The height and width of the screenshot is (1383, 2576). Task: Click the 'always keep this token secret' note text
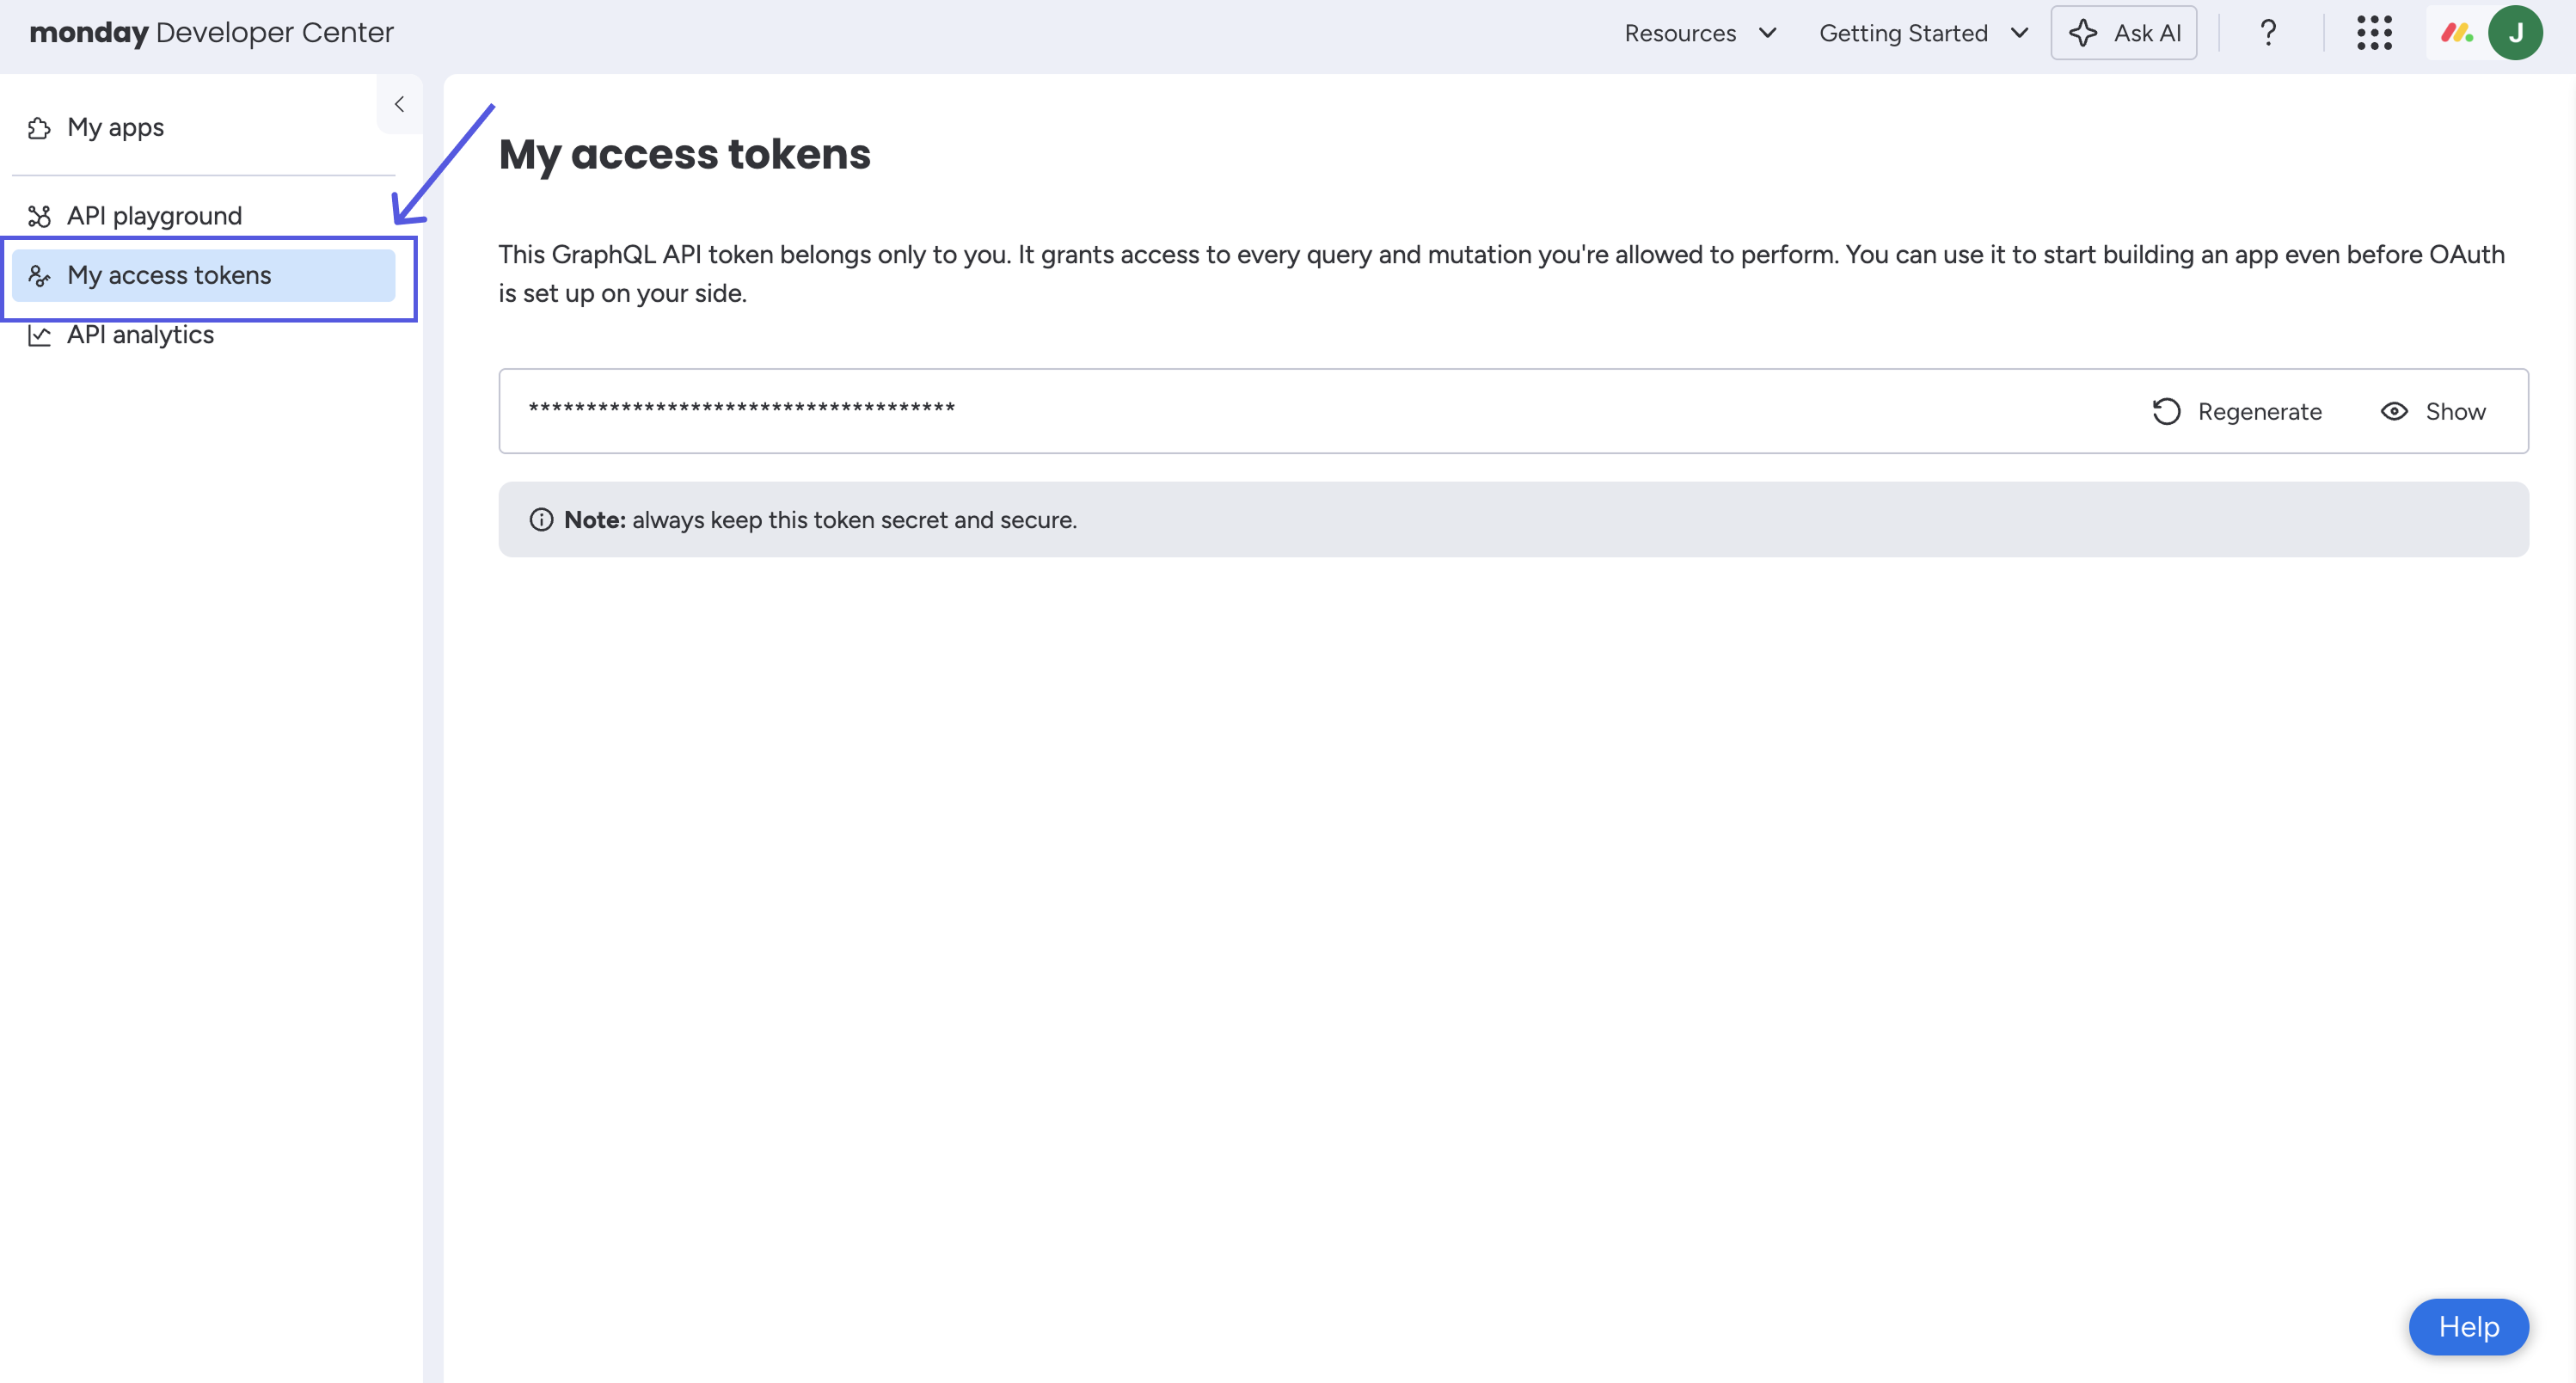(x=854, y=519)
